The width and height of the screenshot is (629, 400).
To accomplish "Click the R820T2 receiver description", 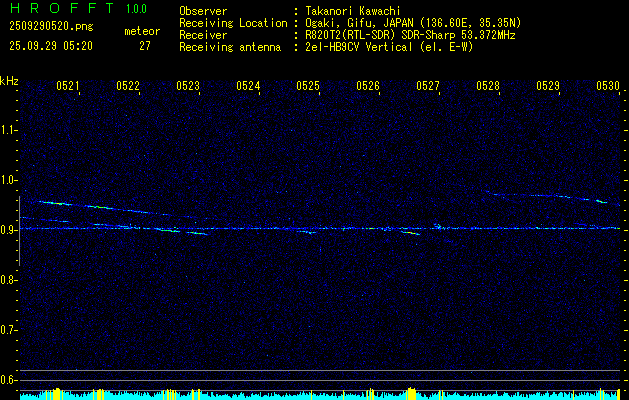I will click(x=410, y=34).
